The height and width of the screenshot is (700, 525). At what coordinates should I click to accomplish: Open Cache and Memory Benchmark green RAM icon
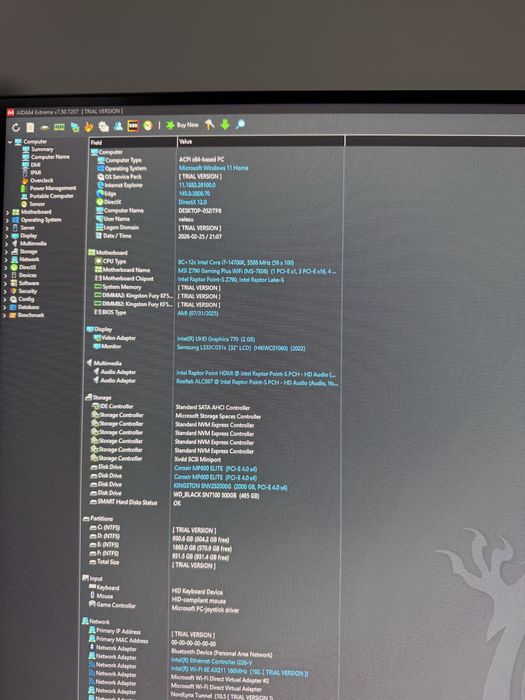[59, 127]
